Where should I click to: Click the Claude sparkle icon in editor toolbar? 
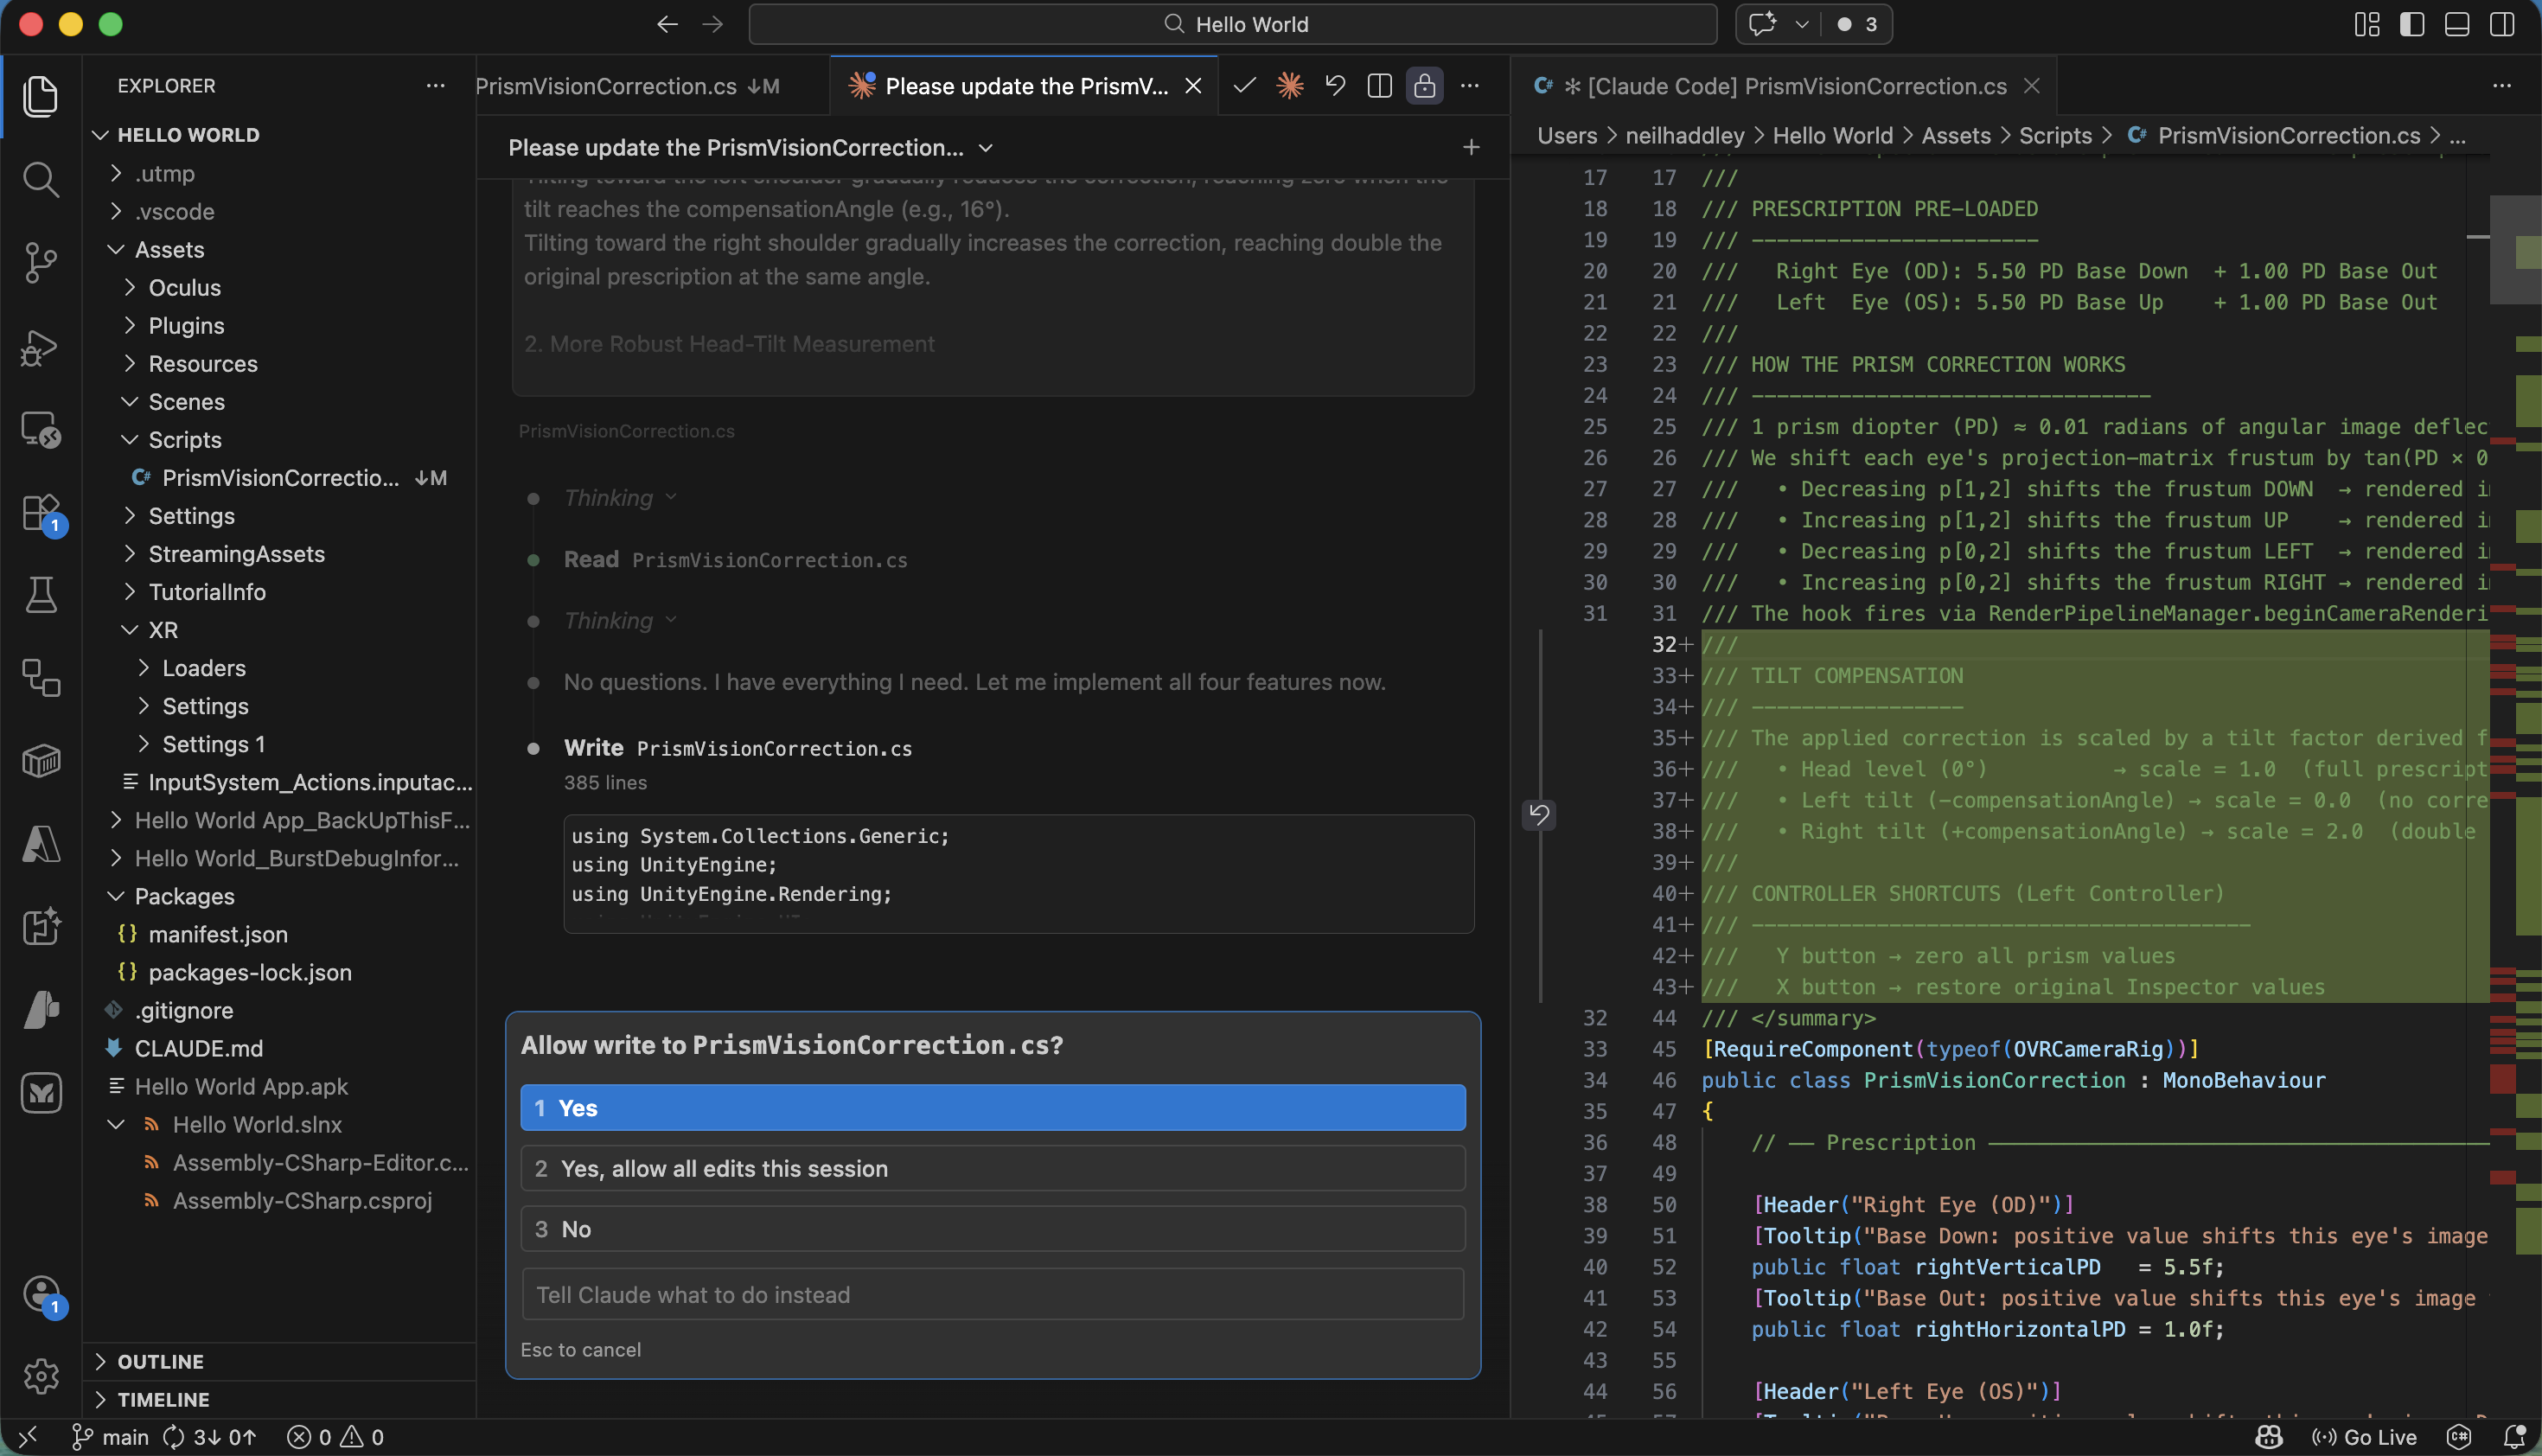[x=1290, y=85]
